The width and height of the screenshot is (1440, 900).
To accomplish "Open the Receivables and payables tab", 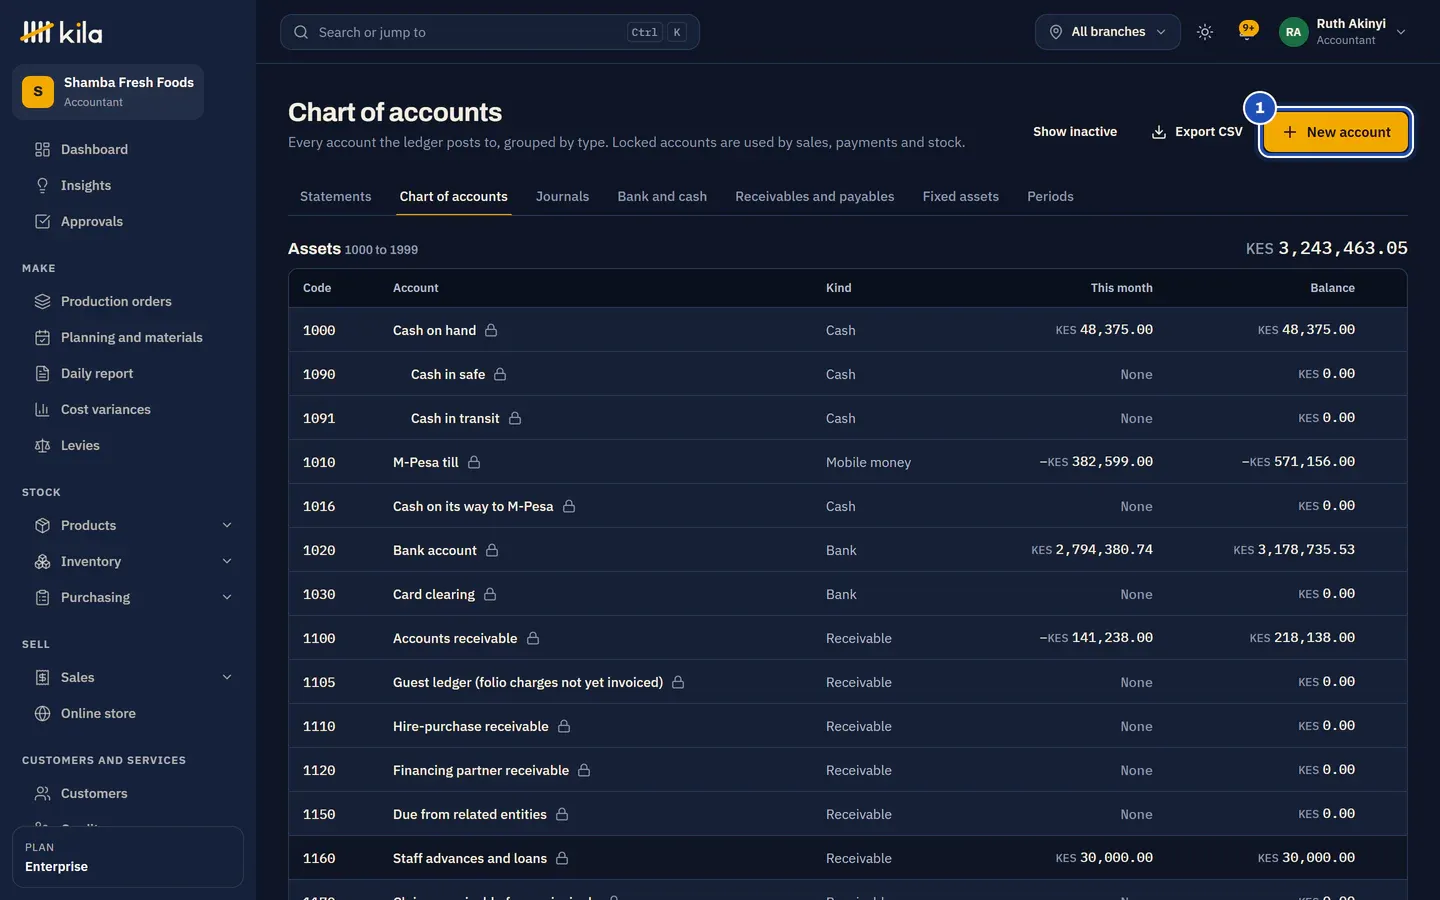I will pyautogui.click(x=815, y=197).
